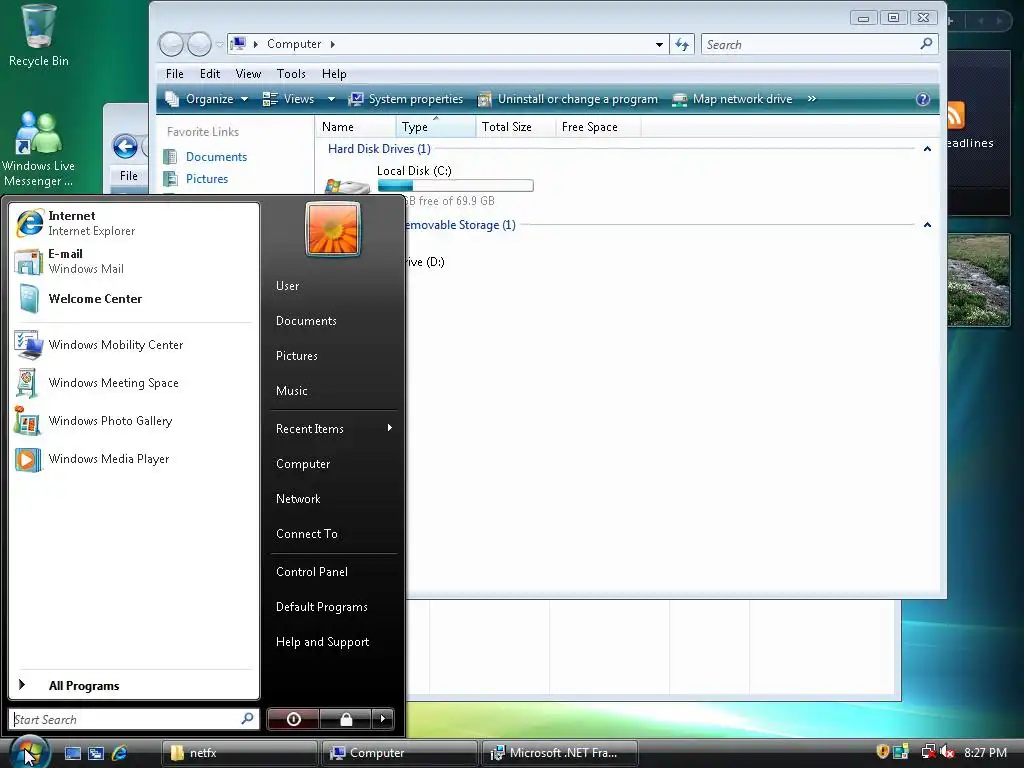Open the Tools menu in Computer window
1024x768 pixels.
(x=291, y=74)
